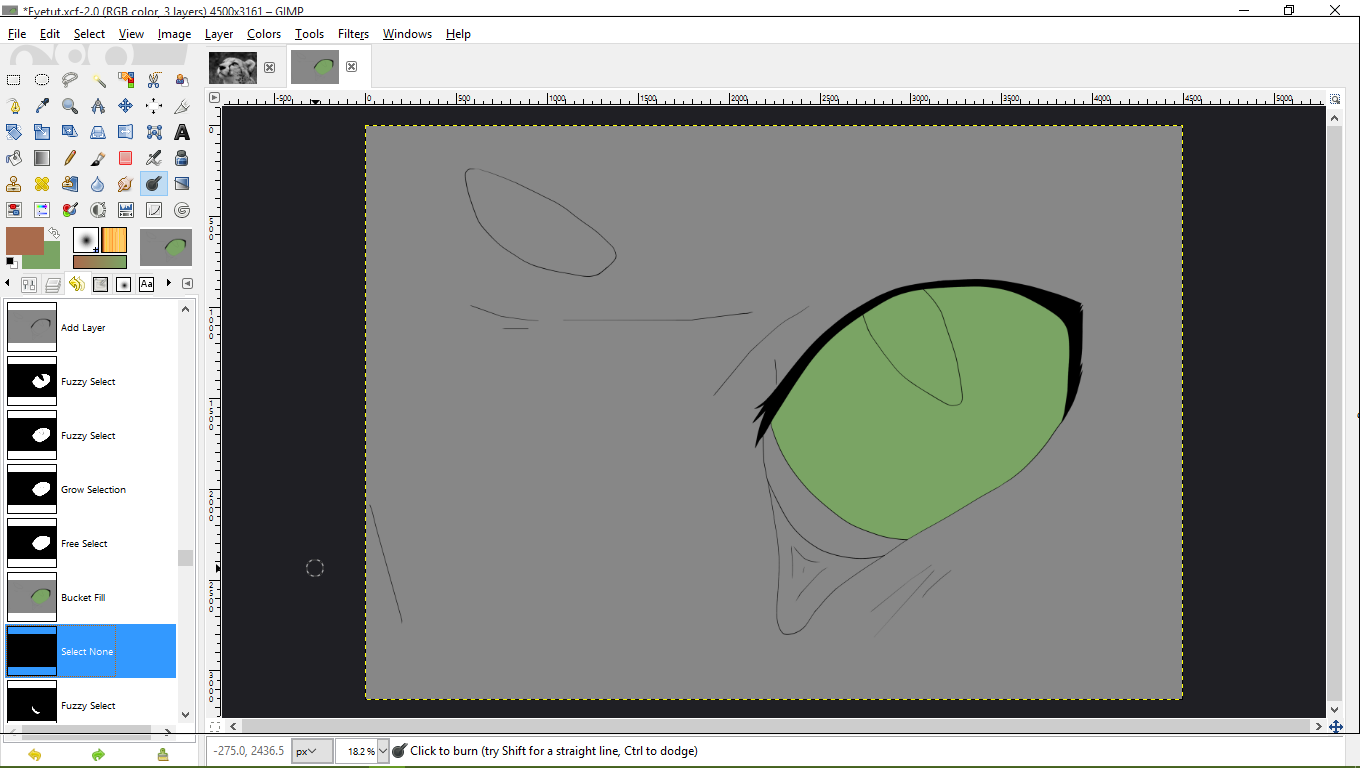Switch to the cheetah photo image tab
This screenshot has height=768, width=1360.
[x=233, y=67]
